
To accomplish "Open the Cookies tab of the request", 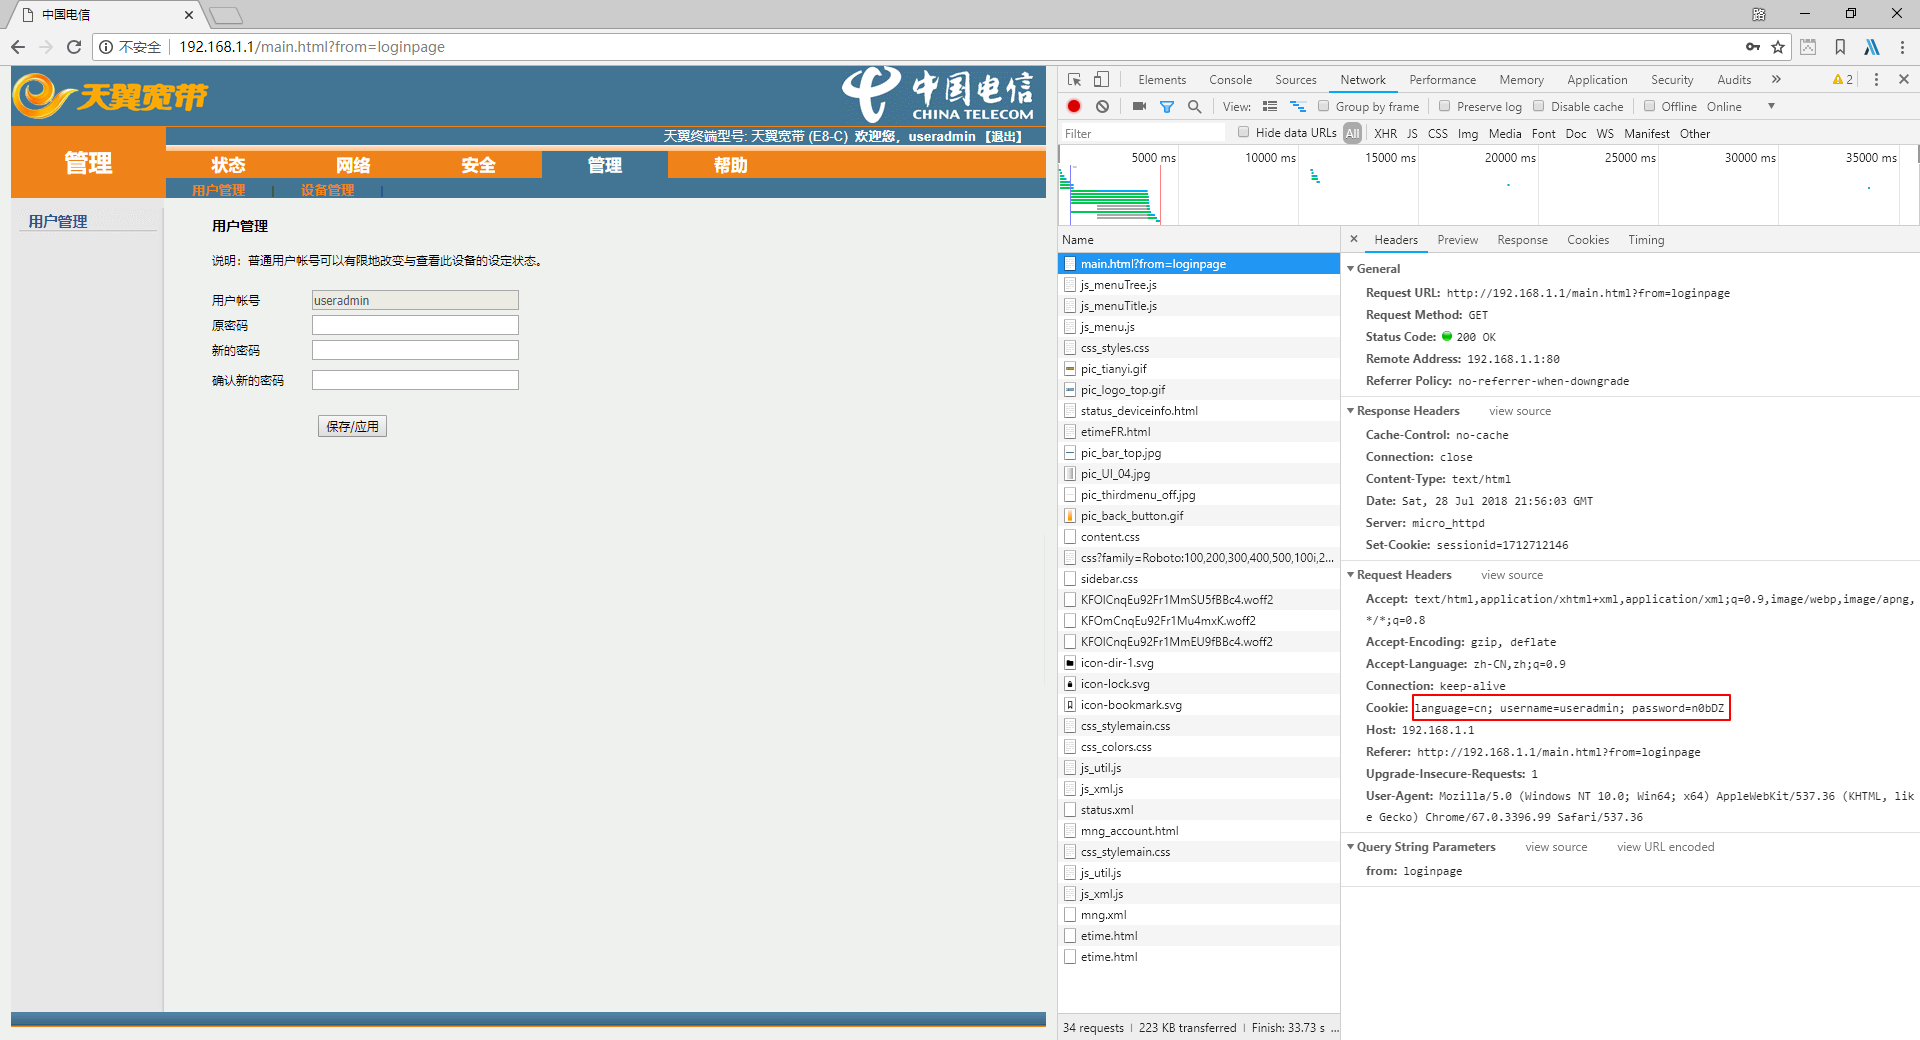I will coord(1587,240).
